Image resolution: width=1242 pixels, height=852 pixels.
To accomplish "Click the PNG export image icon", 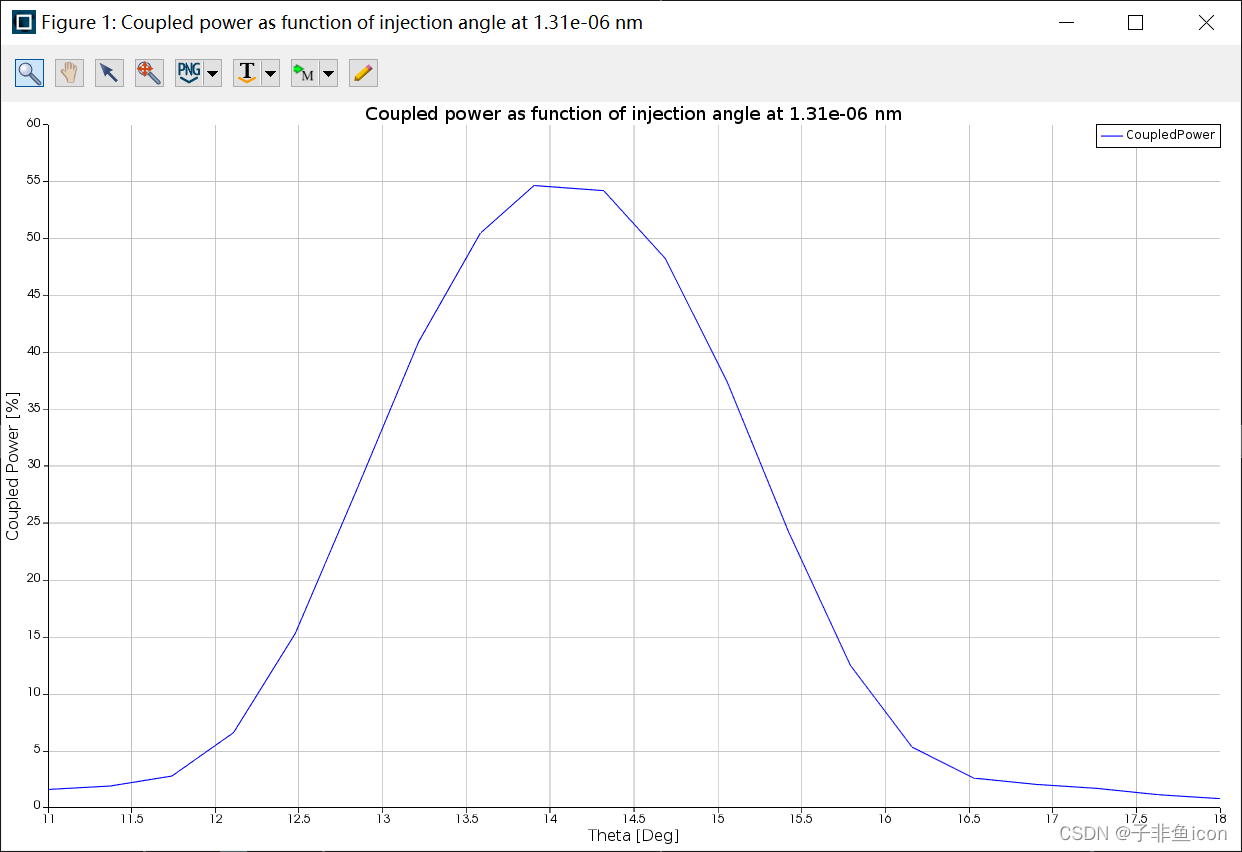I will [x=189, y=73].
